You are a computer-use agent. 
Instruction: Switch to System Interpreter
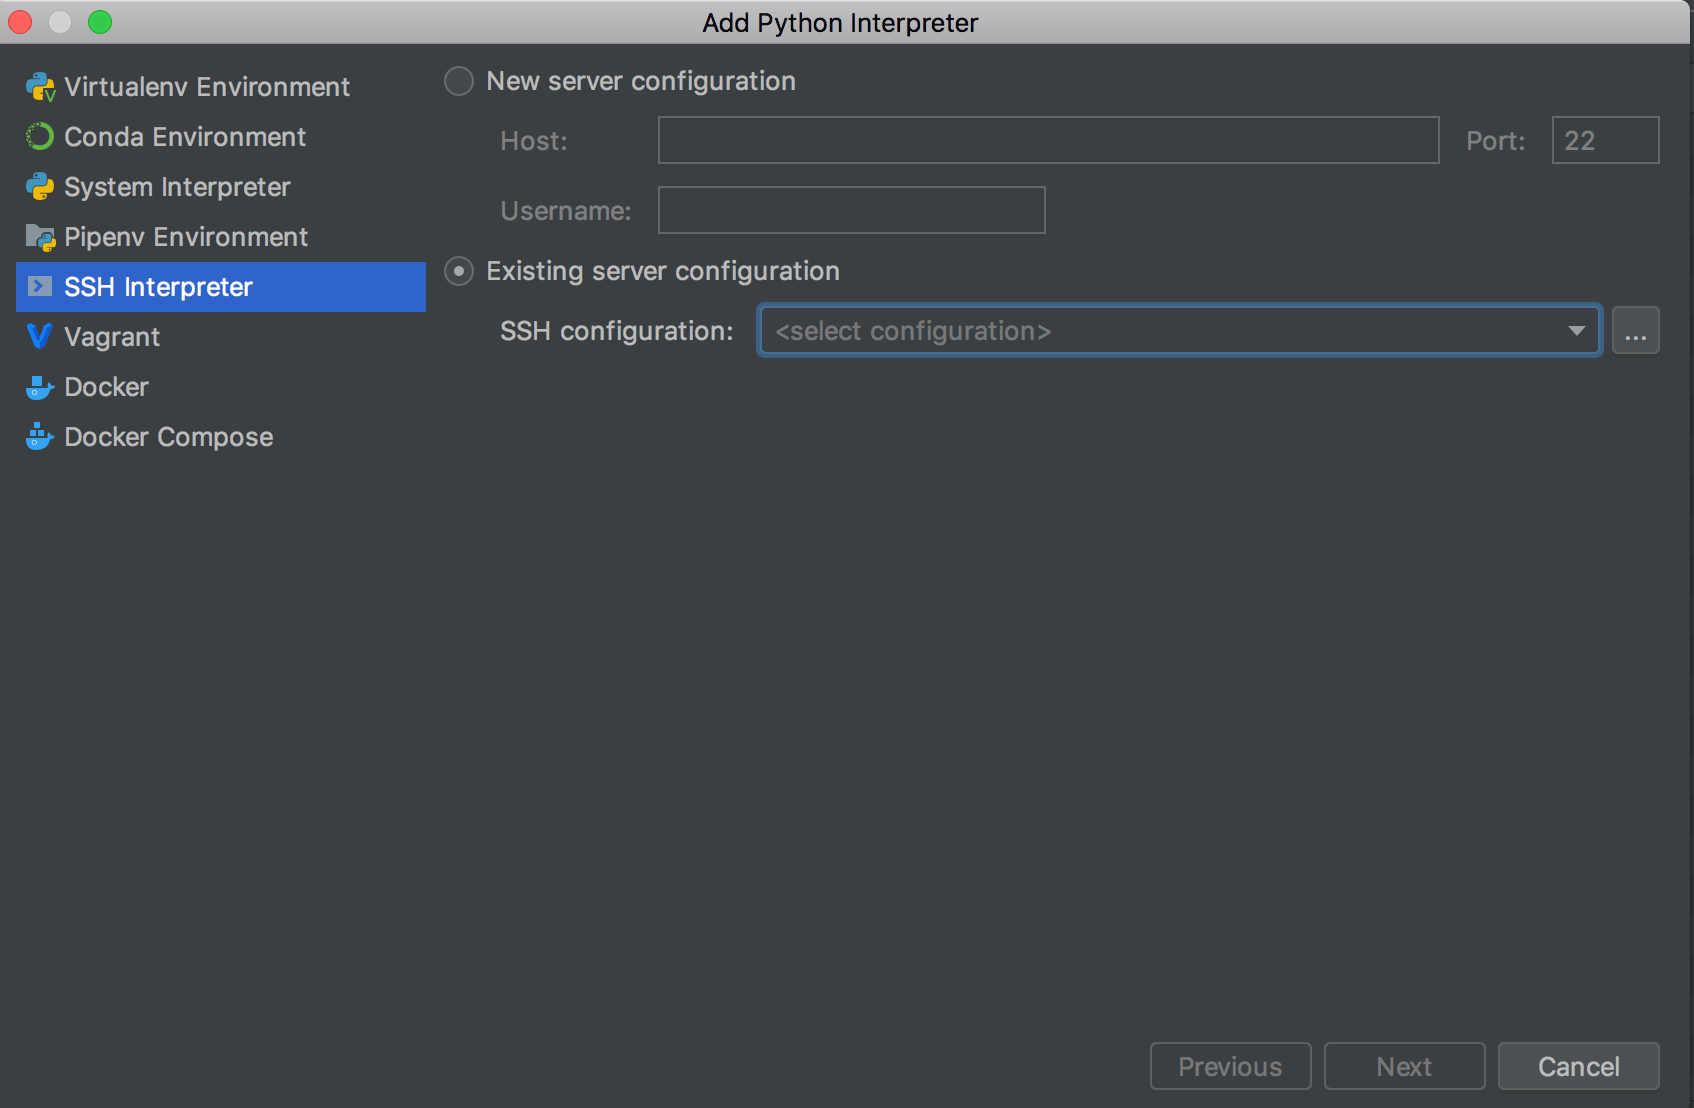point(221,187)
